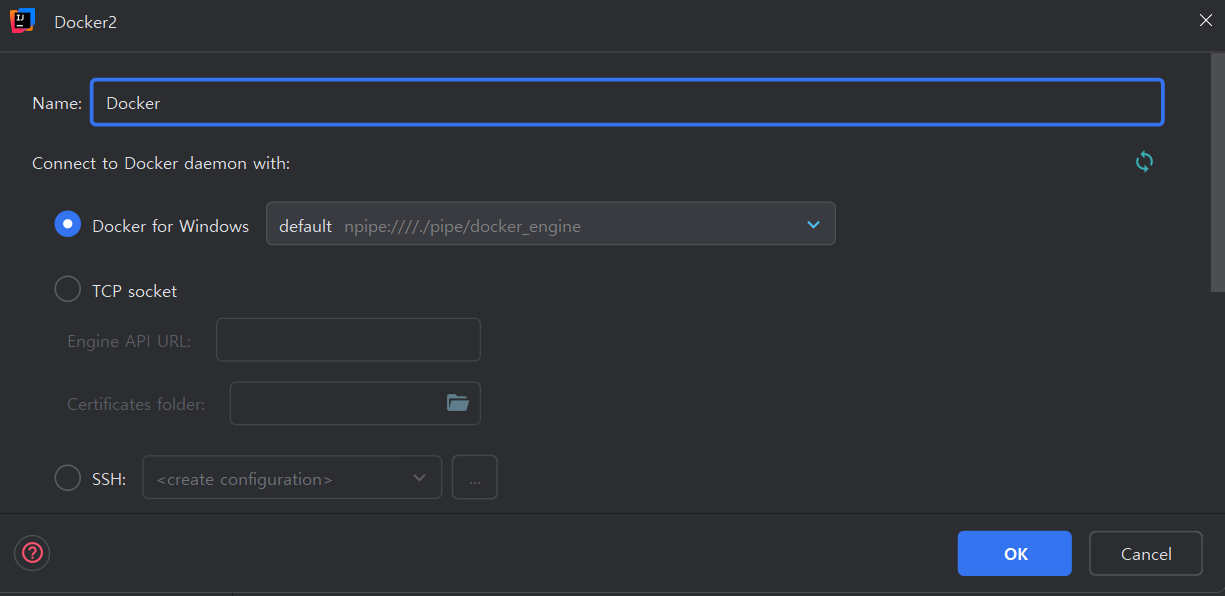Screen dimensions: 1225x596
Task: Close the Docker2 dialog with X
Action: pos(1205,19)
